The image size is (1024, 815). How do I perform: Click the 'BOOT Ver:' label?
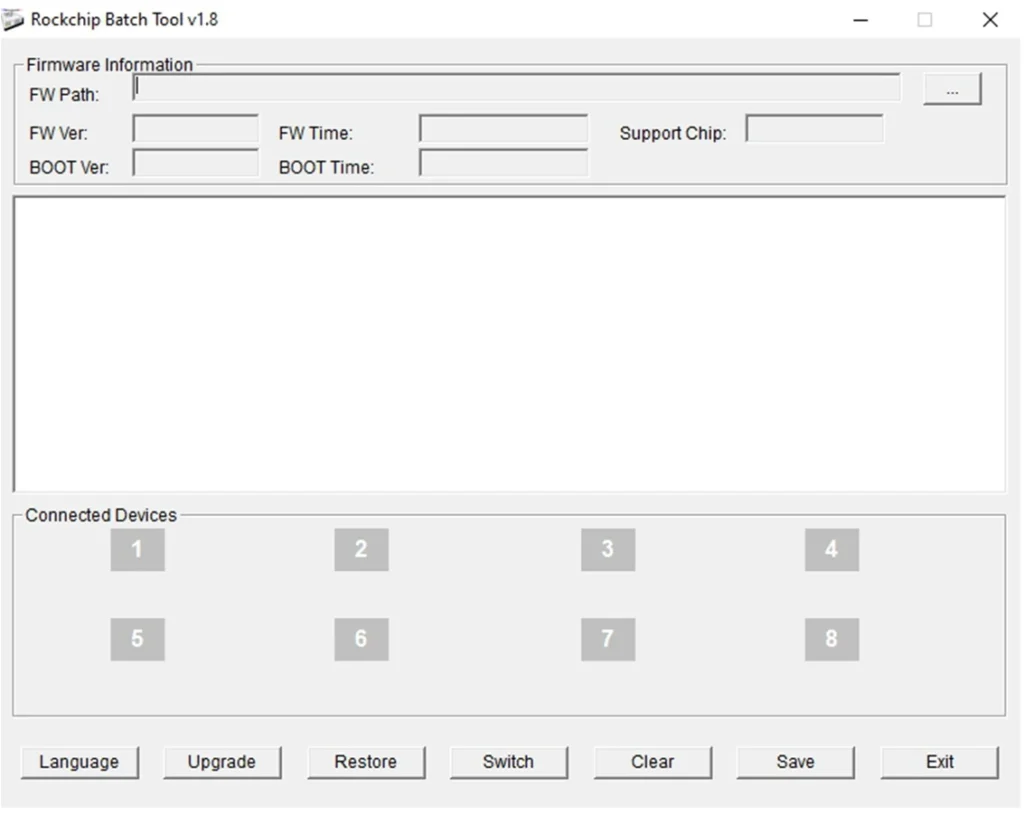pos(69,168)
